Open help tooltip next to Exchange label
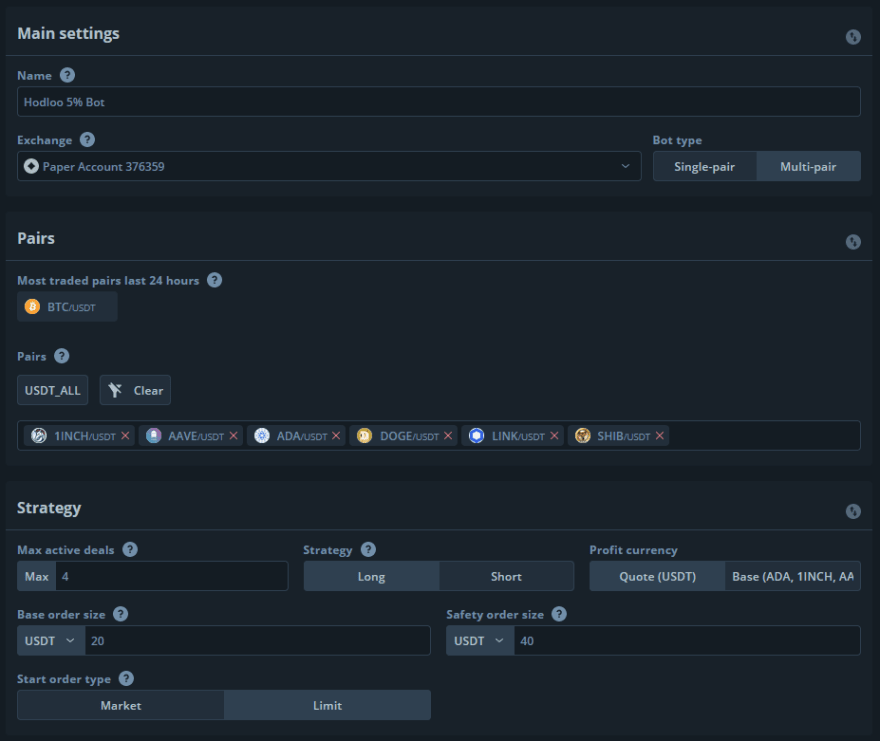 tap(87, 140)
